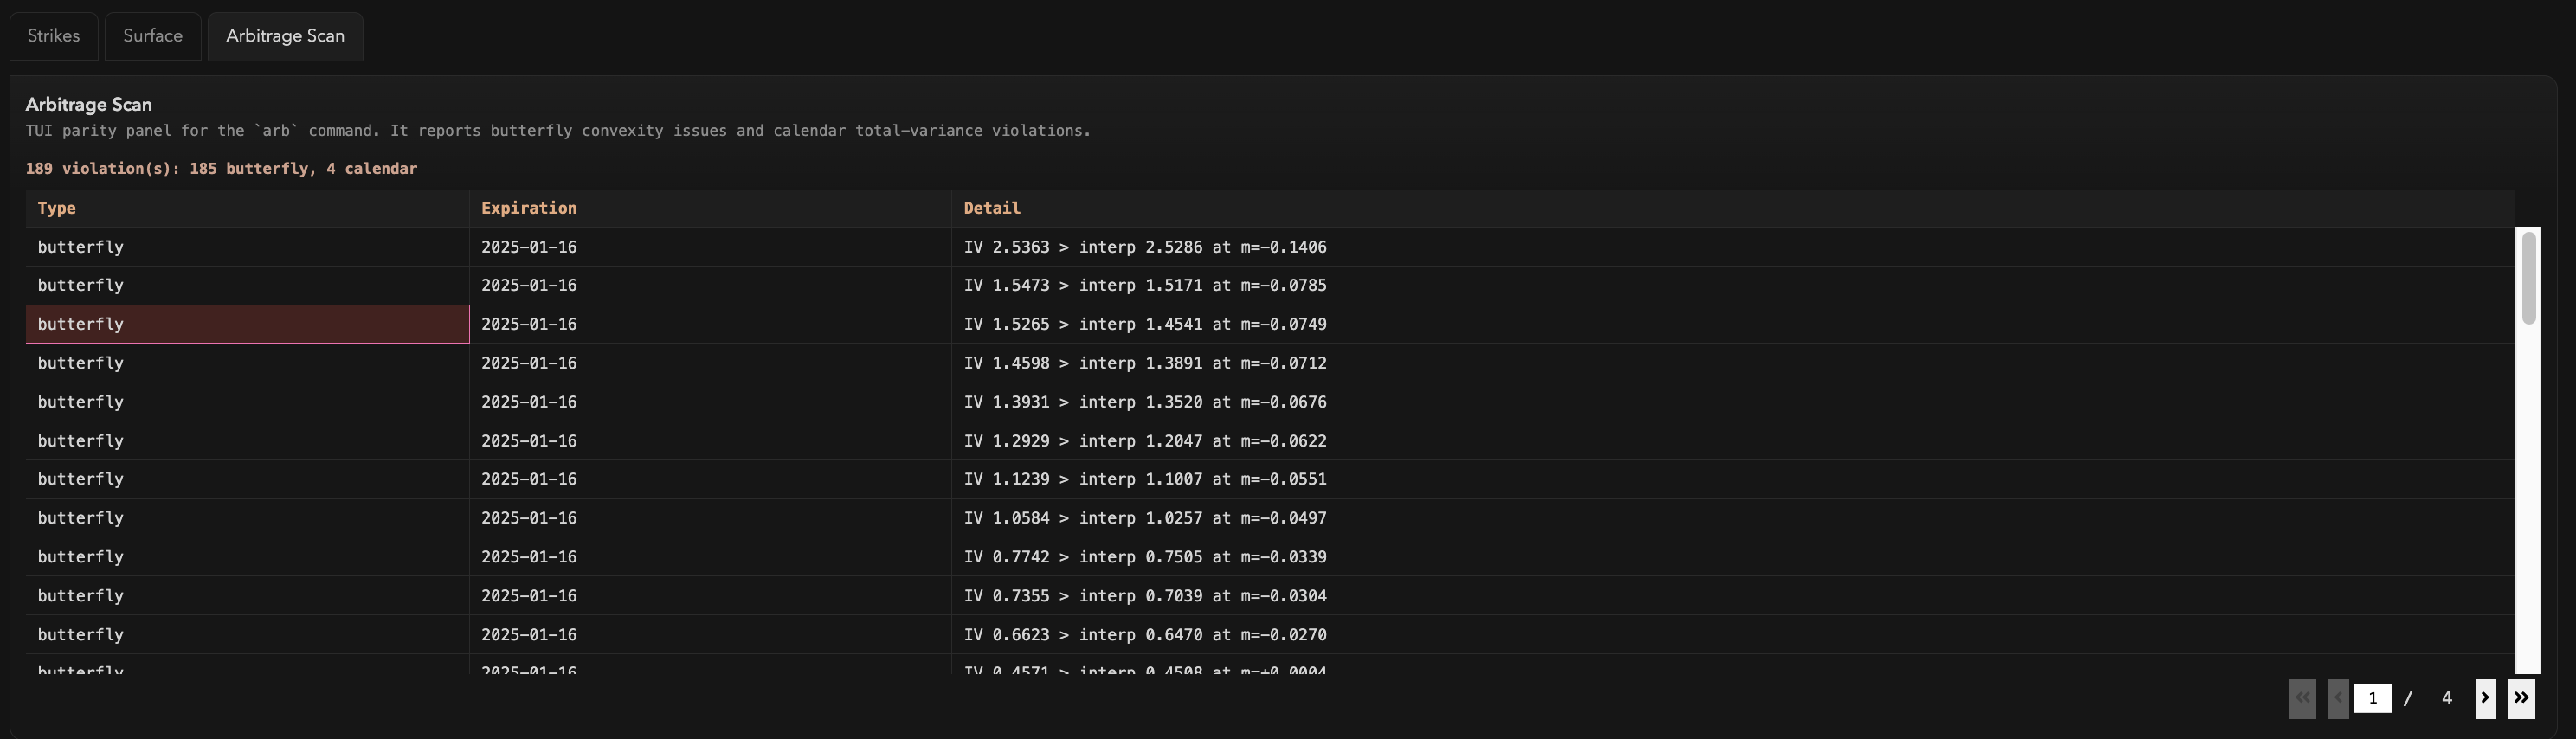Click the first page double-chevron button
2576x739 pixels.
tap(2301, 698)
